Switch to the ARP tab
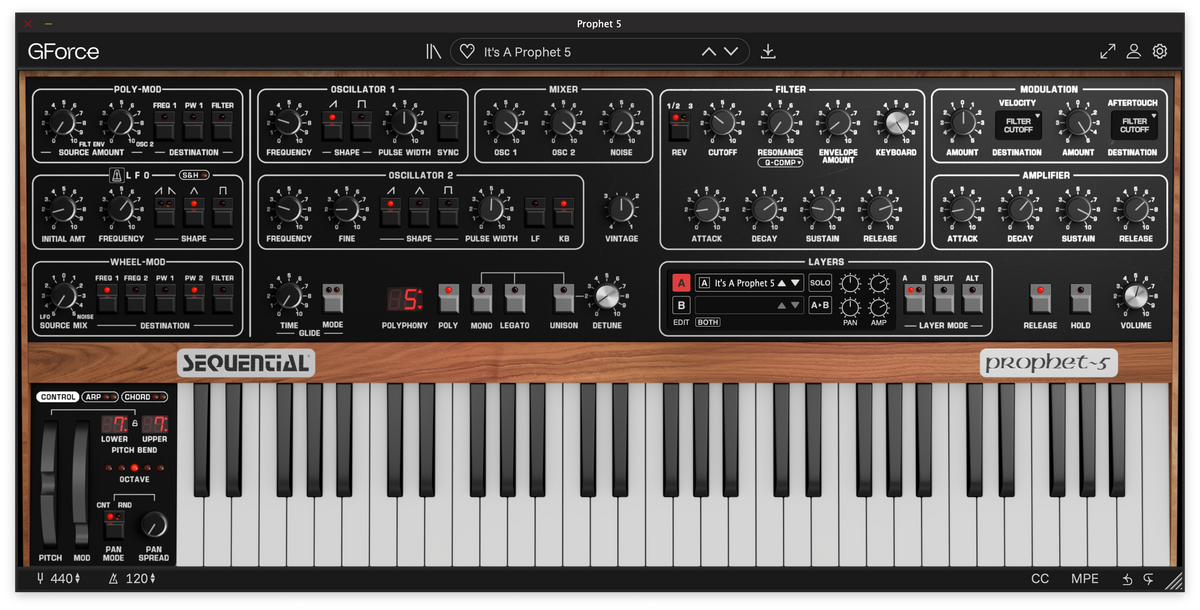The height and width of the screenshot is (610, 1200). (98, 397)
